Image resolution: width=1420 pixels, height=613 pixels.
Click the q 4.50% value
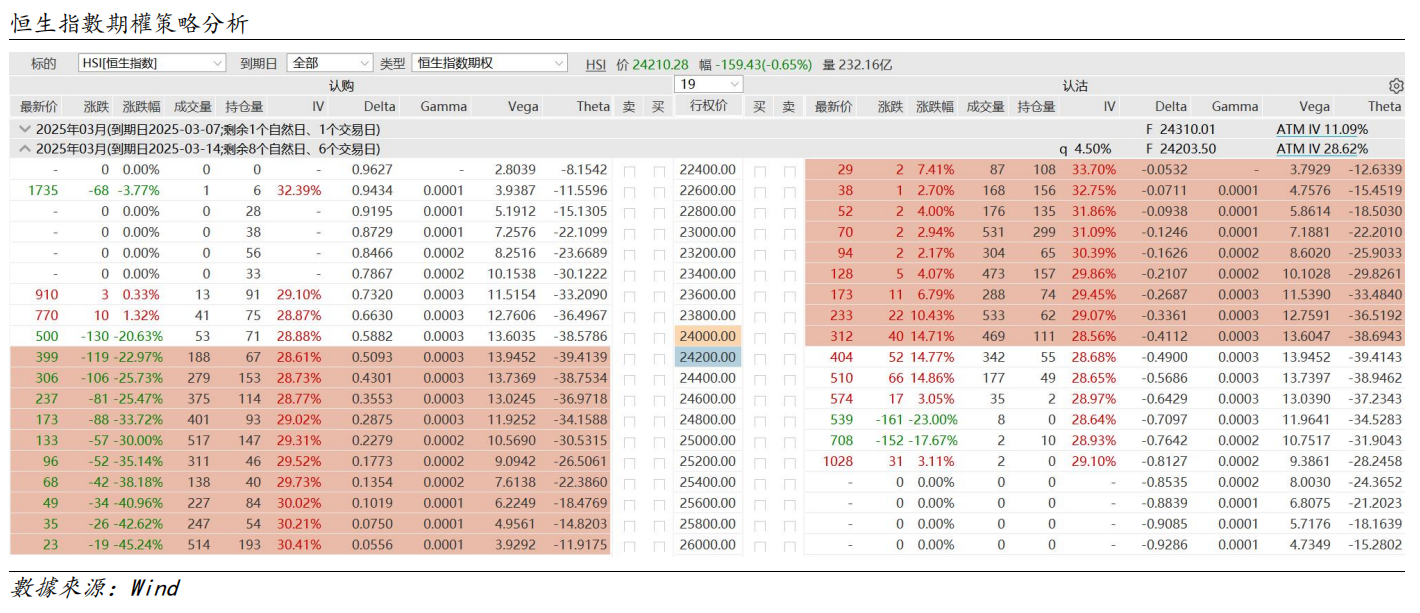(1085, 149)
